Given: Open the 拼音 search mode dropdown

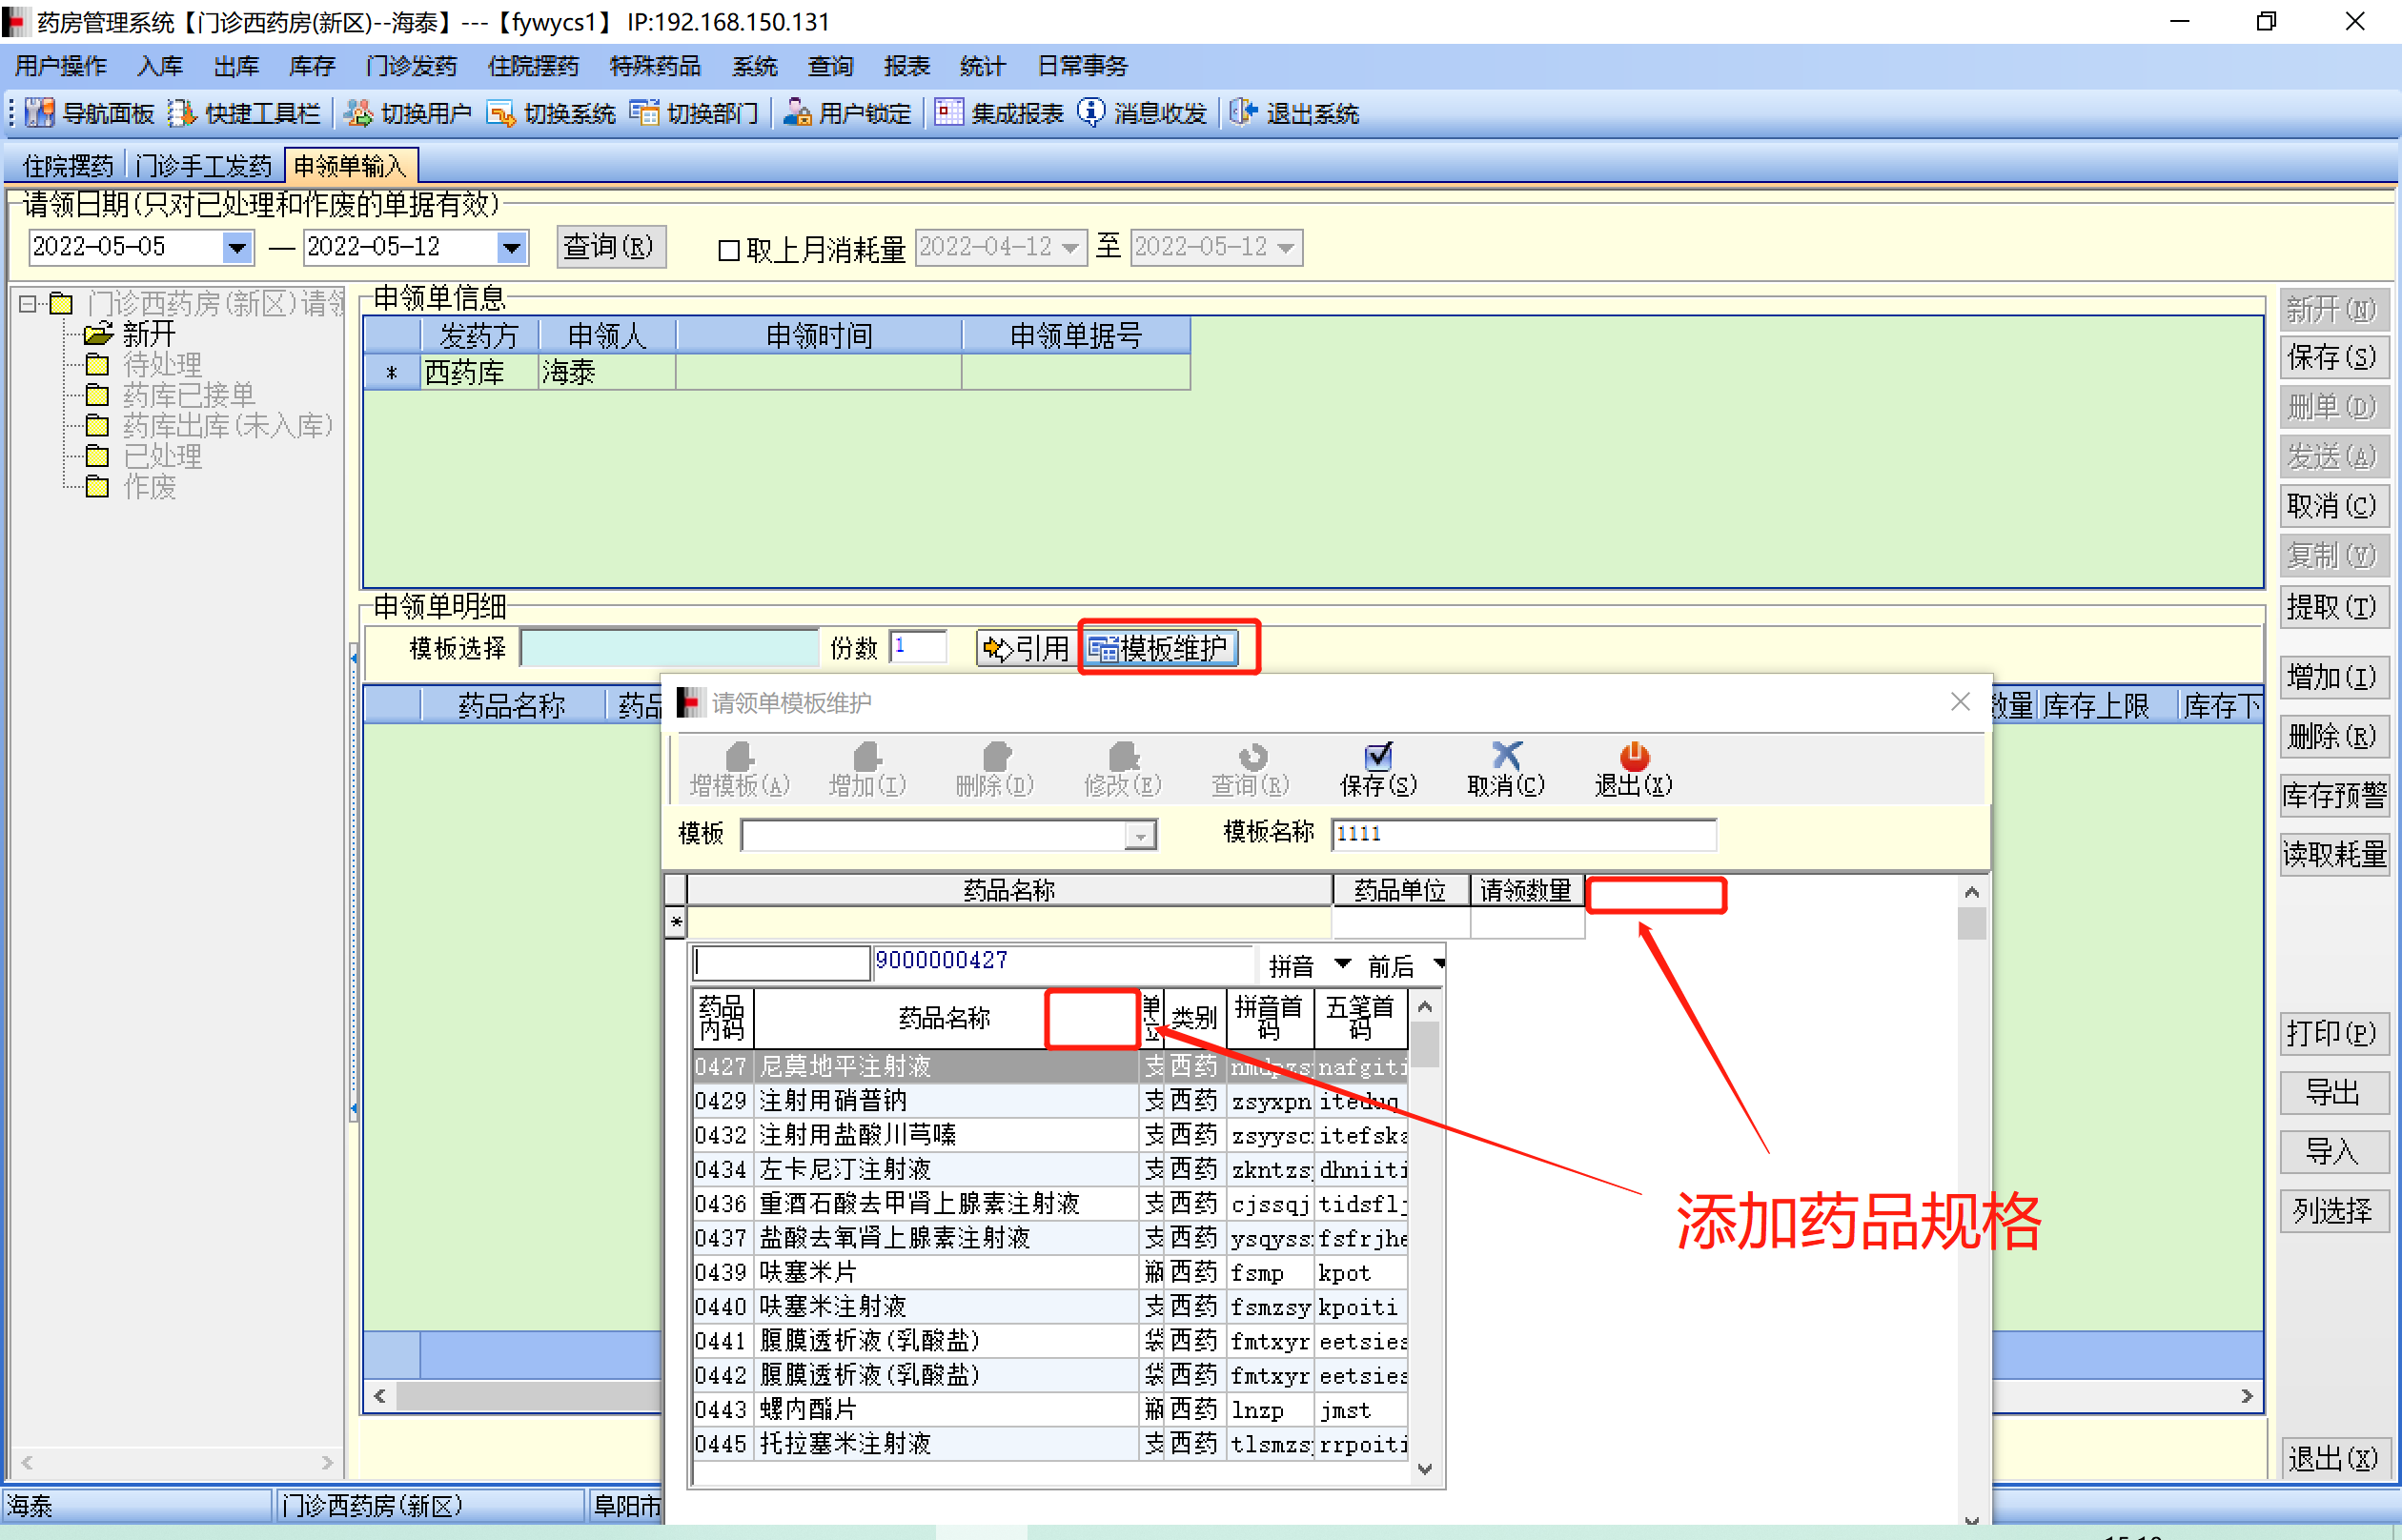Looking at the screenshot, I should [1342, 964].
